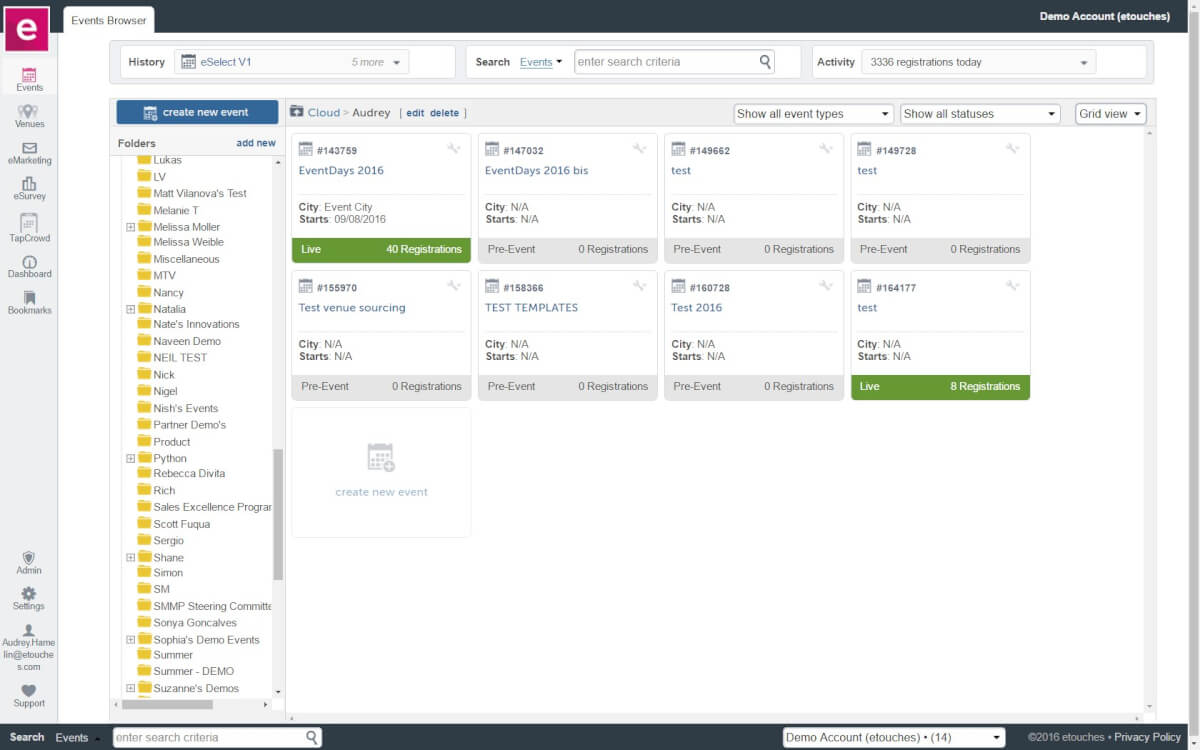Expand the Melissa Moller folder
The height and width of the screenshot is (750, 1200).
point(130,225)
